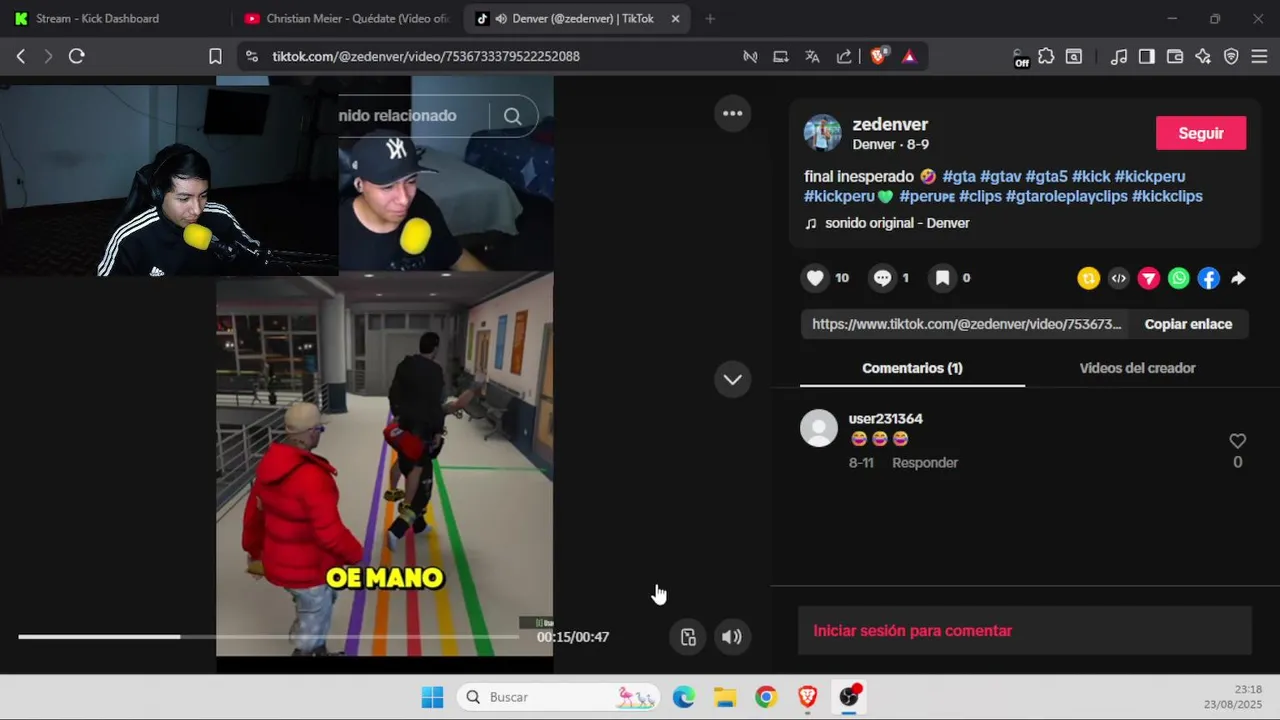This screenshot has width=1280, height=720.
Task: Toggle the video player sound with the speaker icon
Action: tap(732, 637)
